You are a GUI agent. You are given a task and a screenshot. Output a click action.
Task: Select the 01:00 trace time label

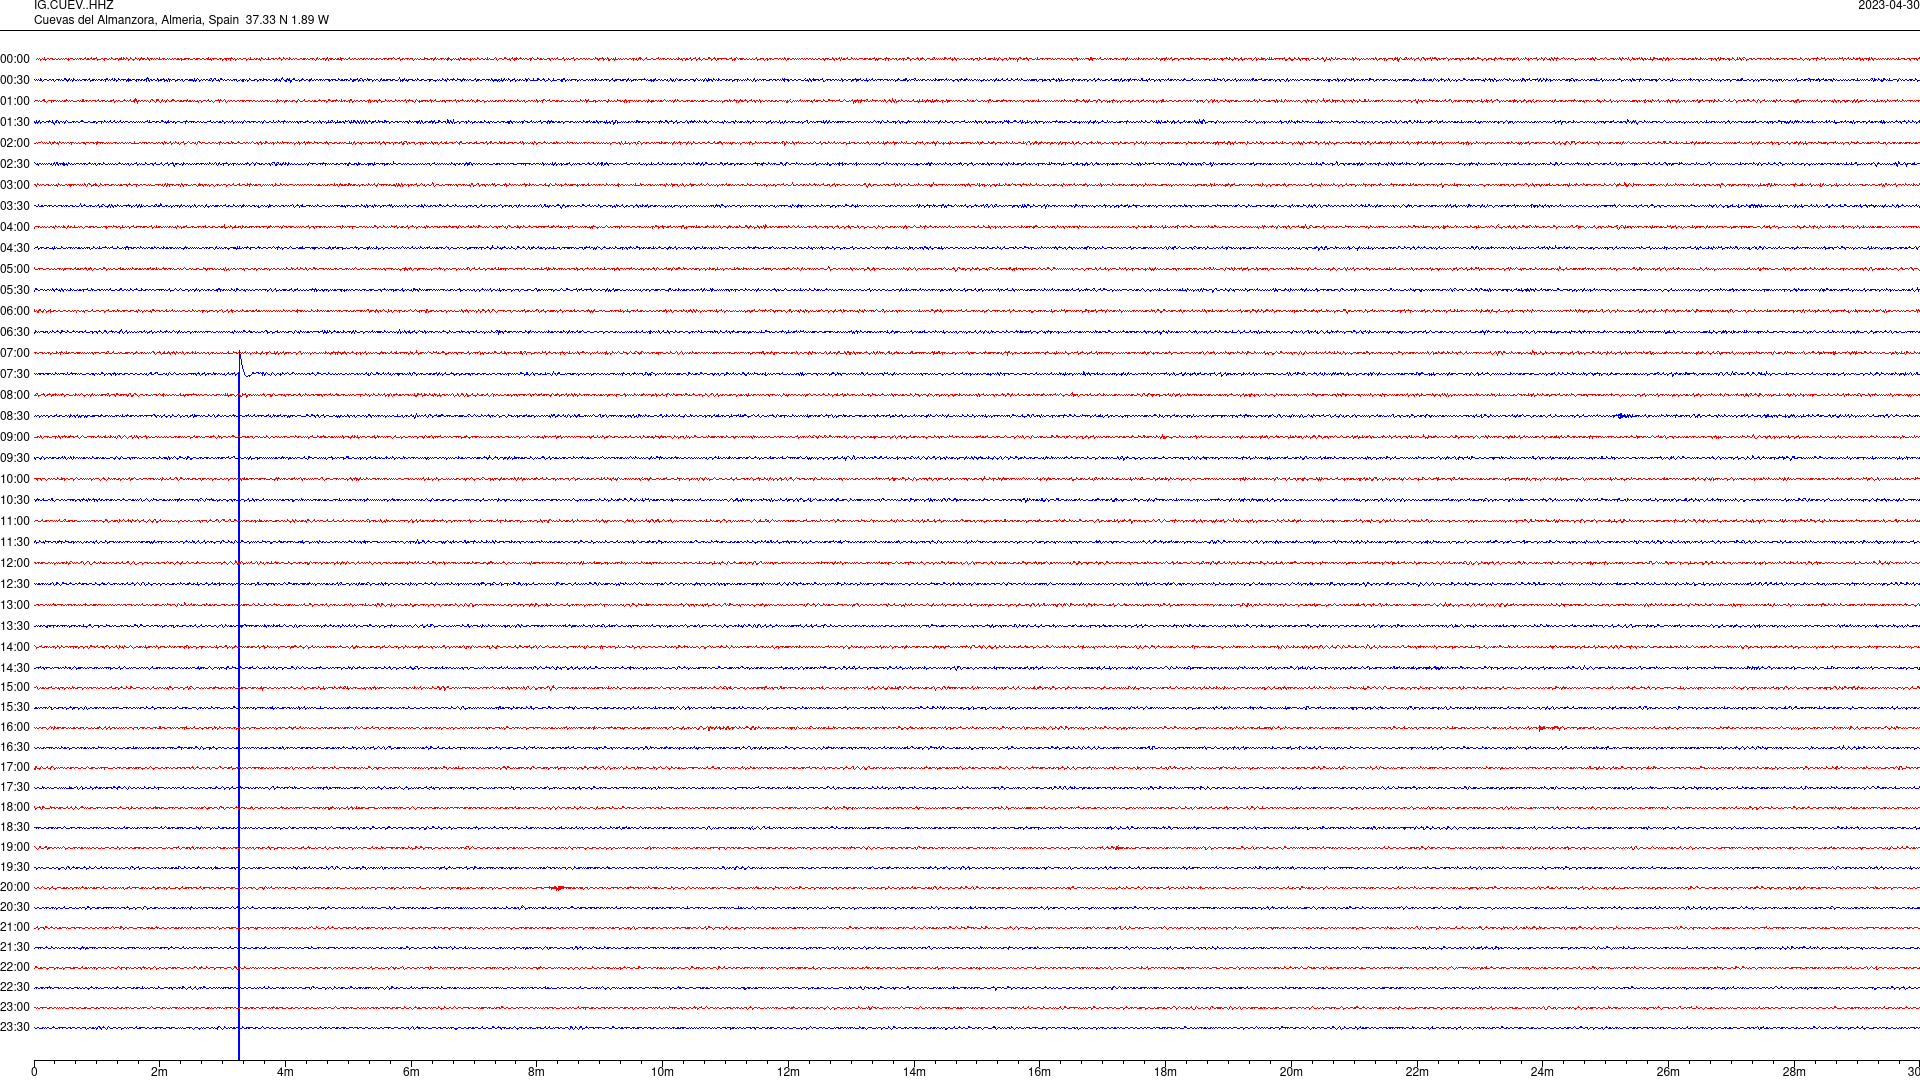15,101
